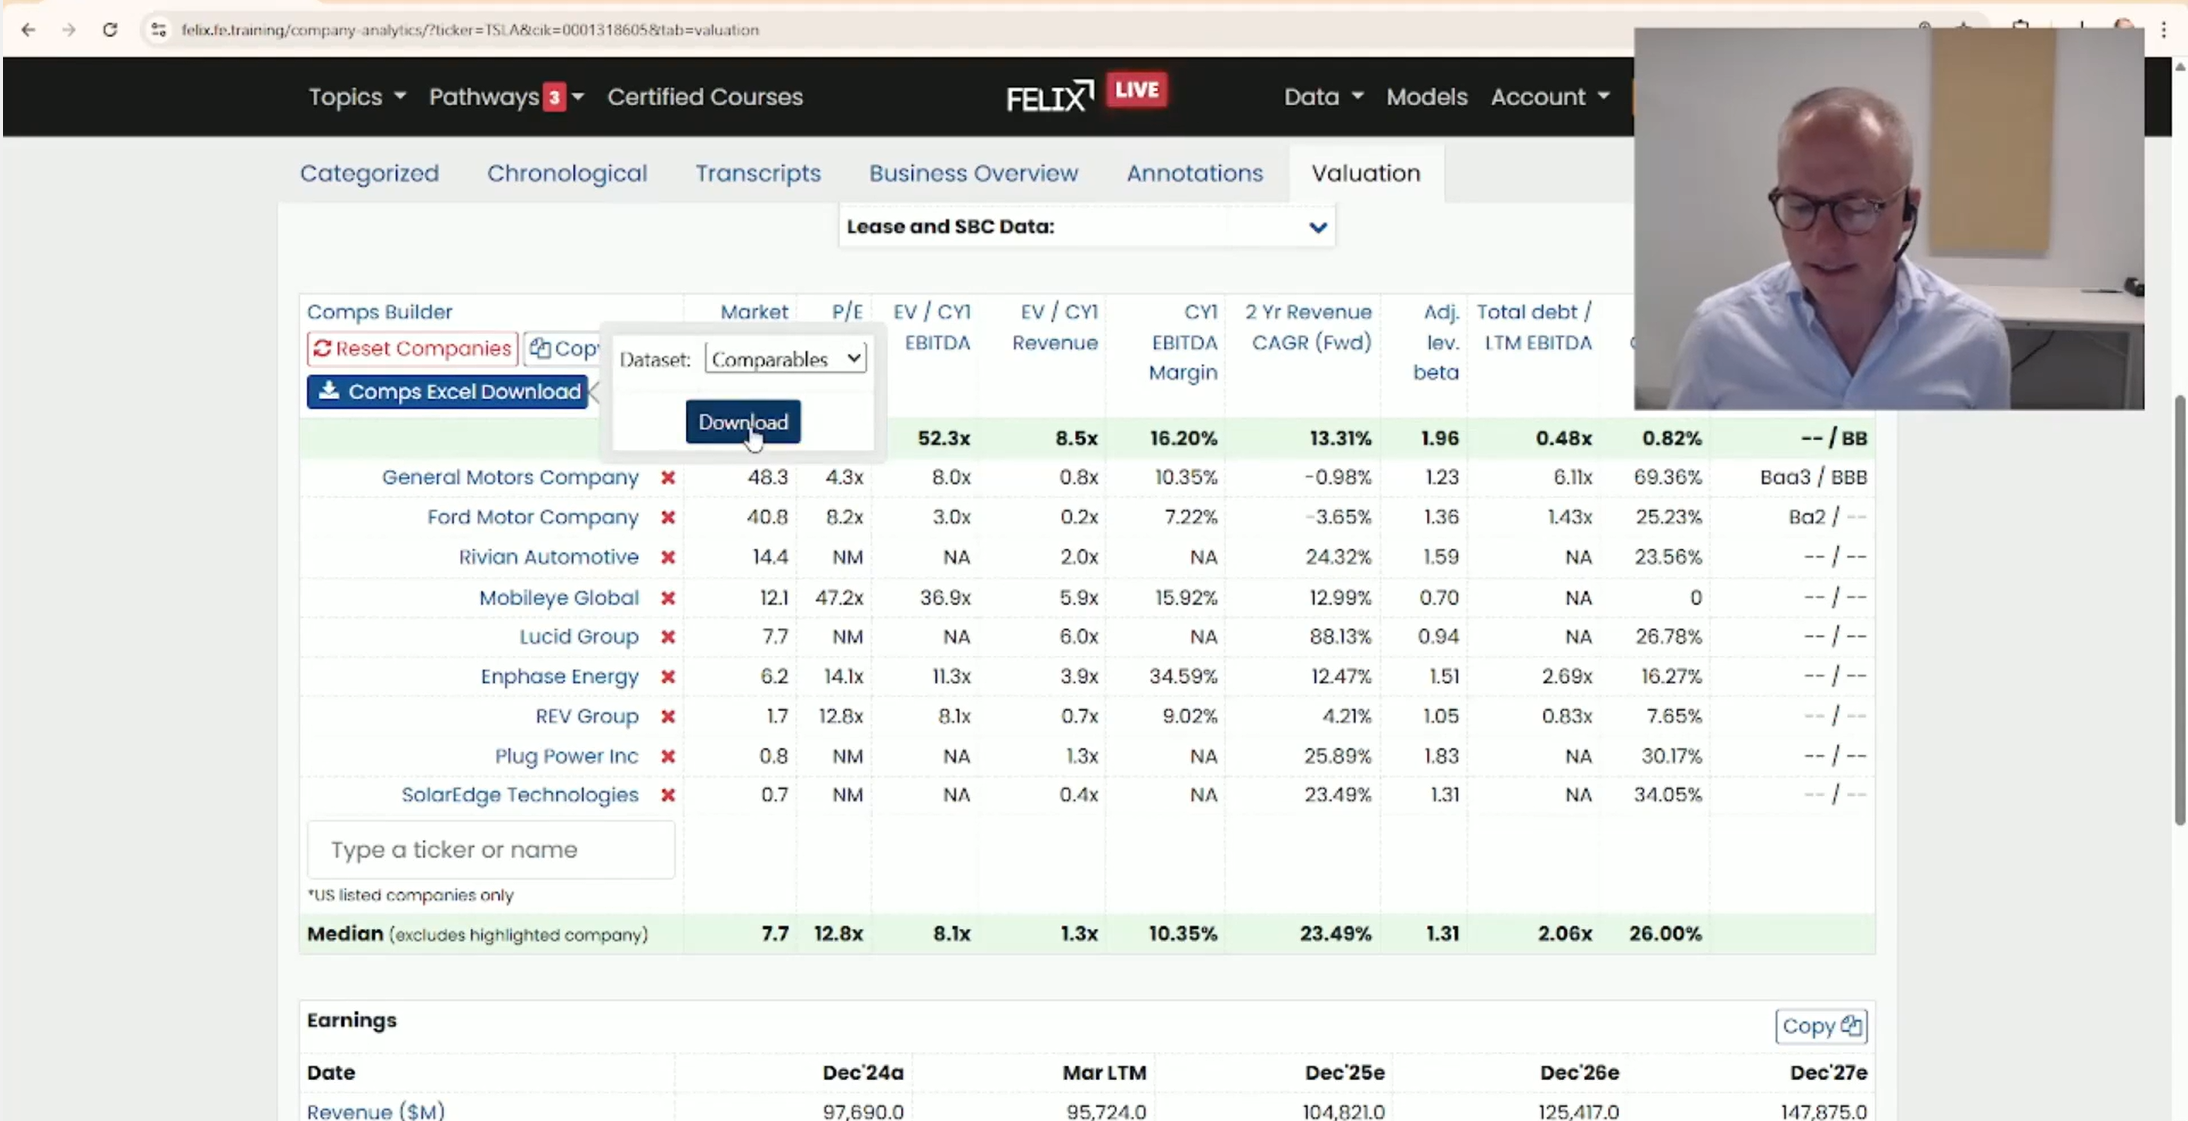Remove Rivian Automotive from the list
This screenshot has height=1121, width=2188.
pyautogui.click(x=667, y=557)
